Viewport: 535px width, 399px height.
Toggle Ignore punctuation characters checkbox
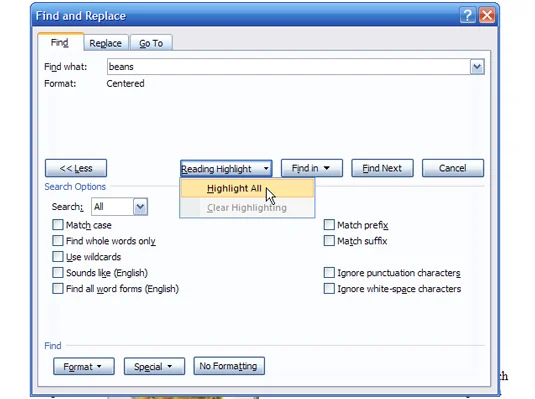tap(329, 273)
